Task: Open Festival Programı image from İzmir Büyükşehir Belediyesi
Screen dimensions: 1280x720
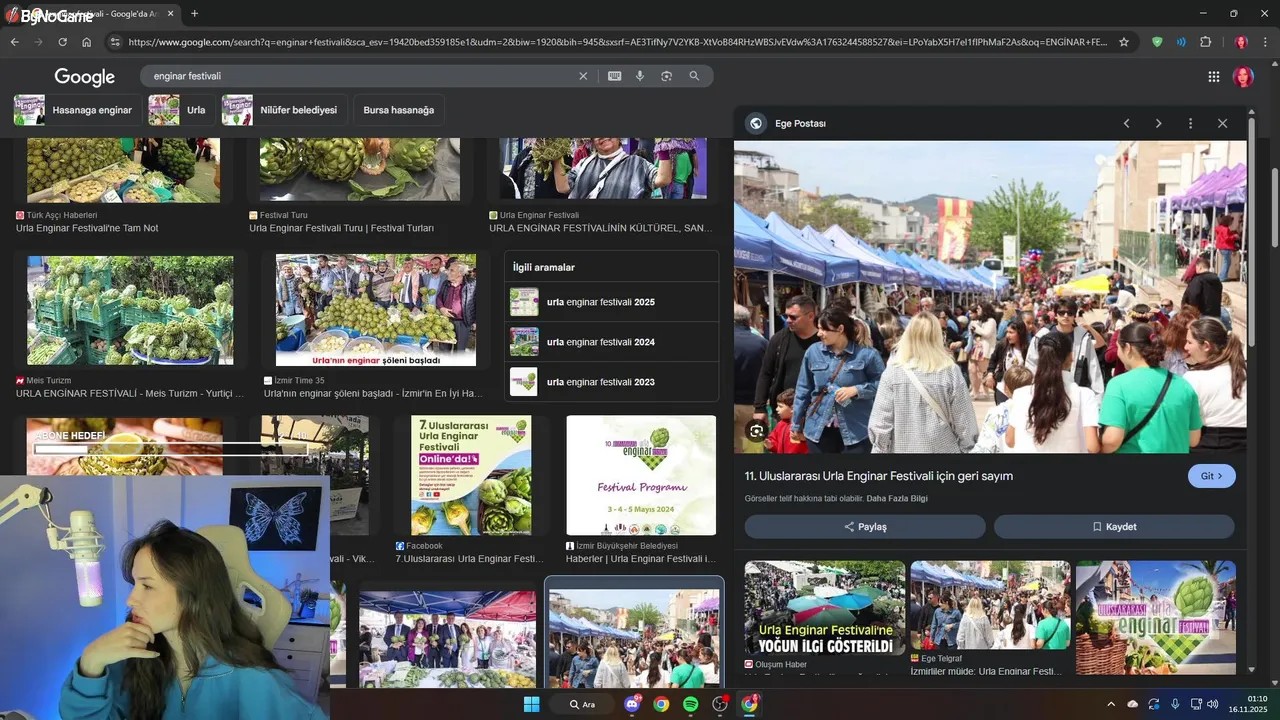Action: coord(641,476)
